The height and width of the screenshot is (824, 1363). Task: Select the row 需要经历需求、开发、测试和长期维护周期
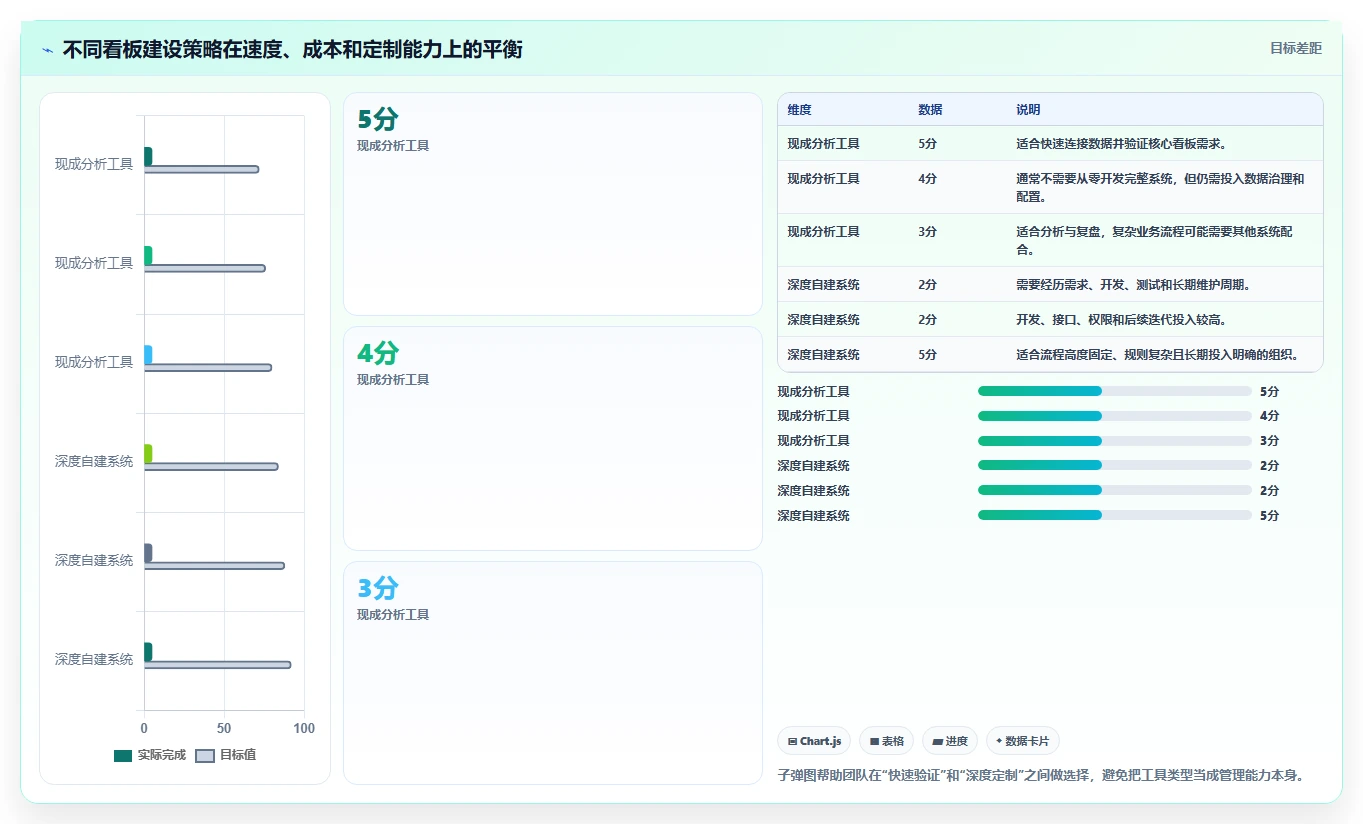1050,285
